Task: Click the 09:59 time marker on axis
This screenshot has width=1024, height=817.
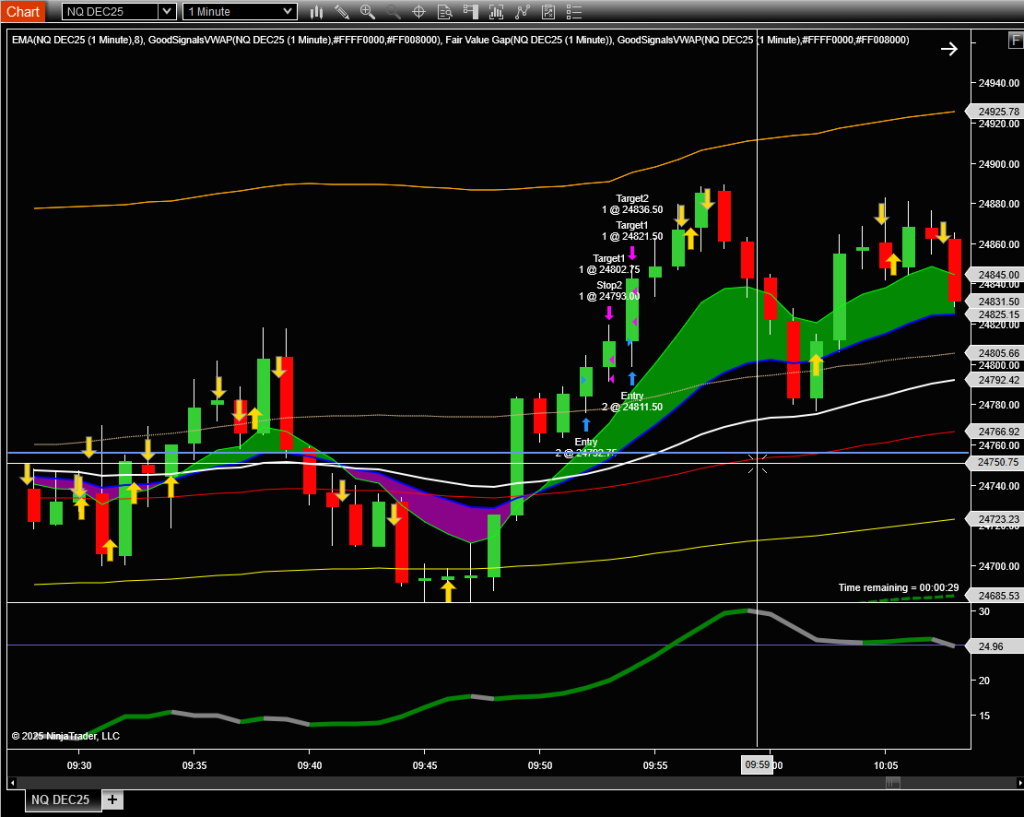Action: (x=756, y=765)
